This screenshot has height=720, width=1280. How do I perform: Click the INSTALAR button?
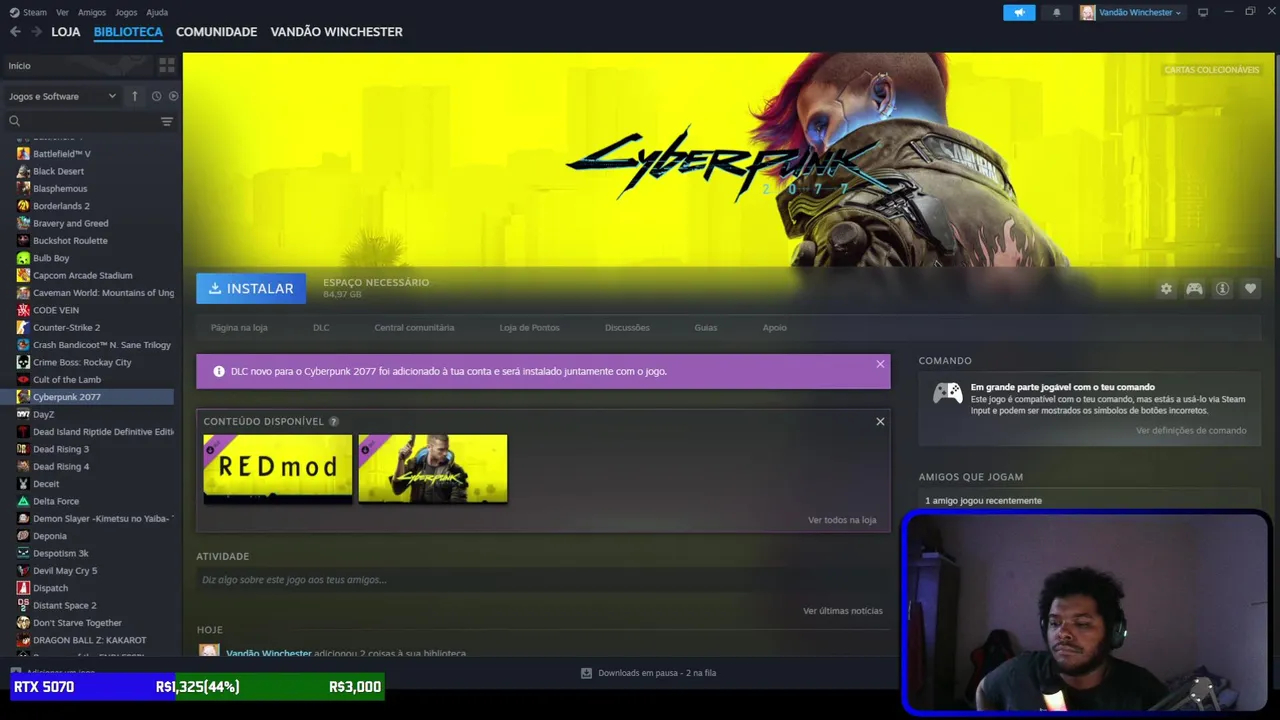251,289
